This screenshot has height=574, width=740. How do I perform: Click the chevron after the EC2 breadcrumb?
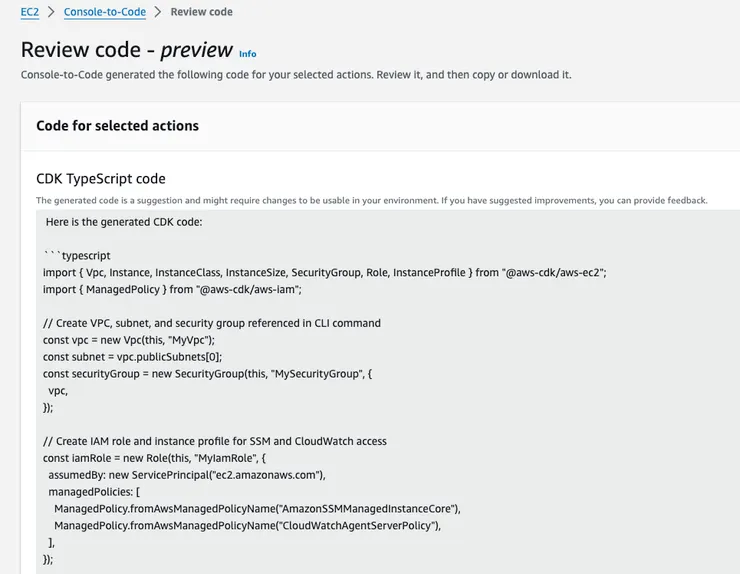click(50, 12)
